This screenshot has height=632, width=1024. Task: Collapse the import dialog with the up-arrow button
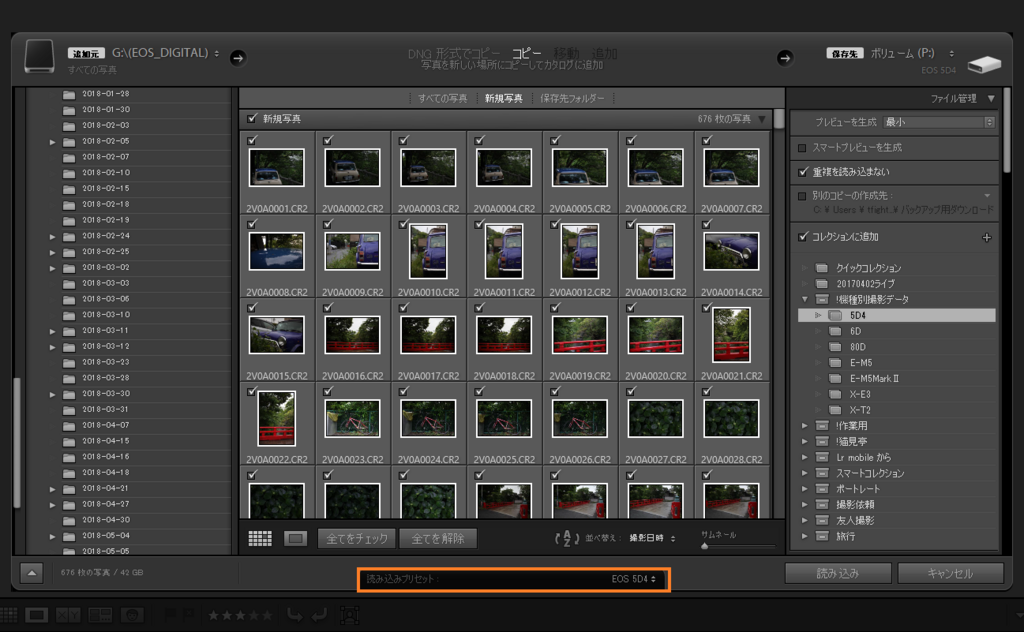coord(31,573)
